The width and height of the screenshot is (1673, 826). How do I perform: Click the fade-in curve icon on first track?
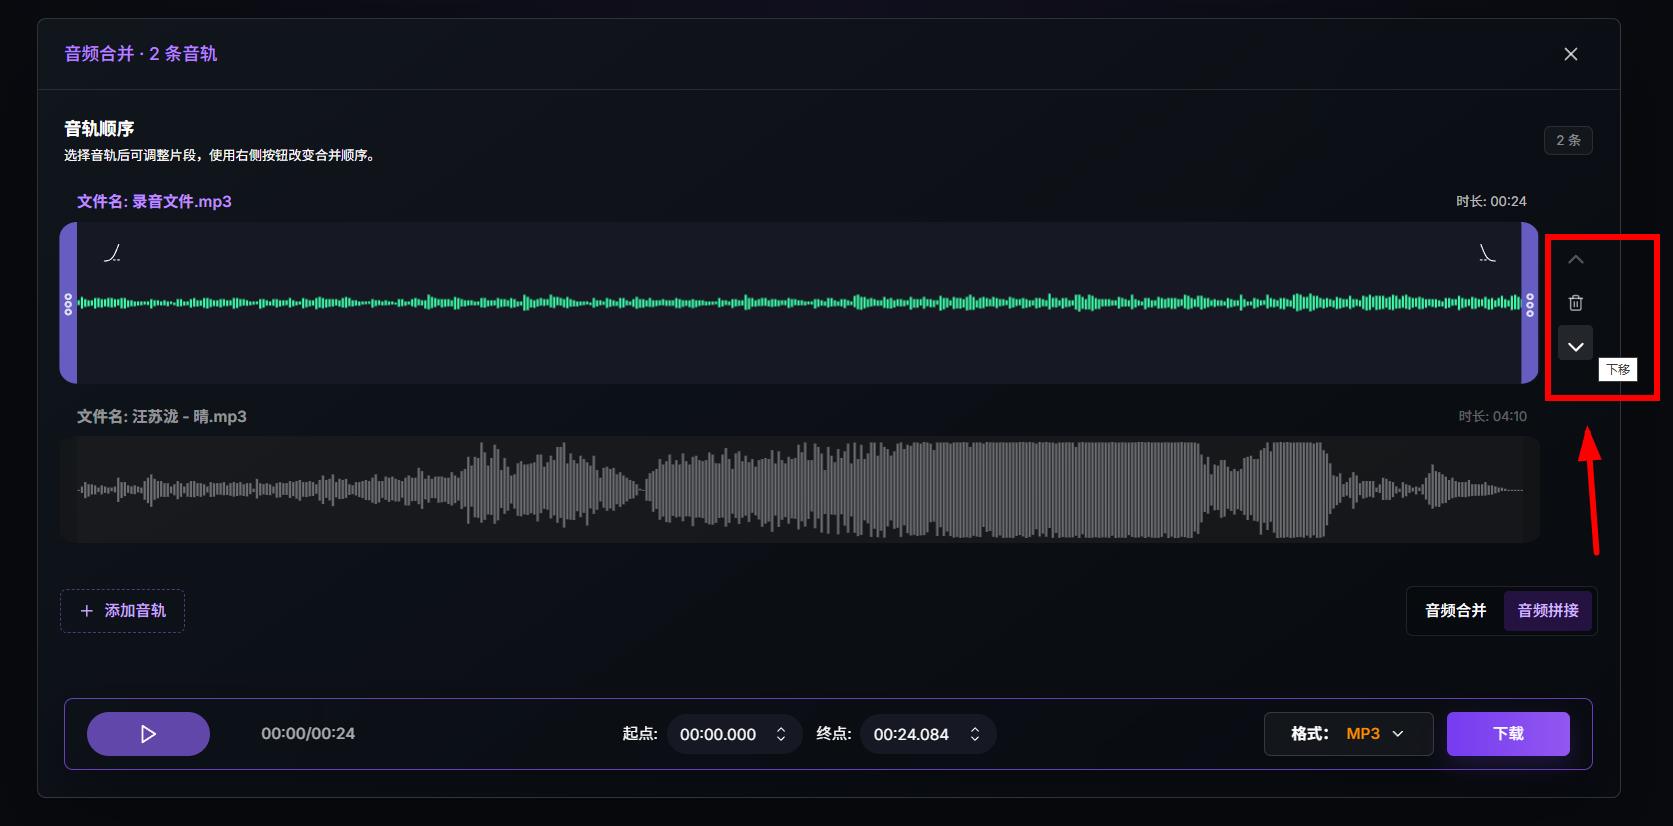[113, 254]
